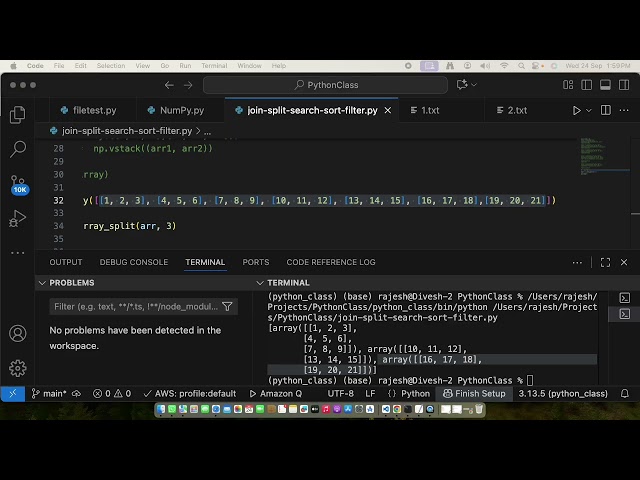Screen dimensions: 640x480
Task: Click the PythonClass command center search box
Action: tap(325, 85)
